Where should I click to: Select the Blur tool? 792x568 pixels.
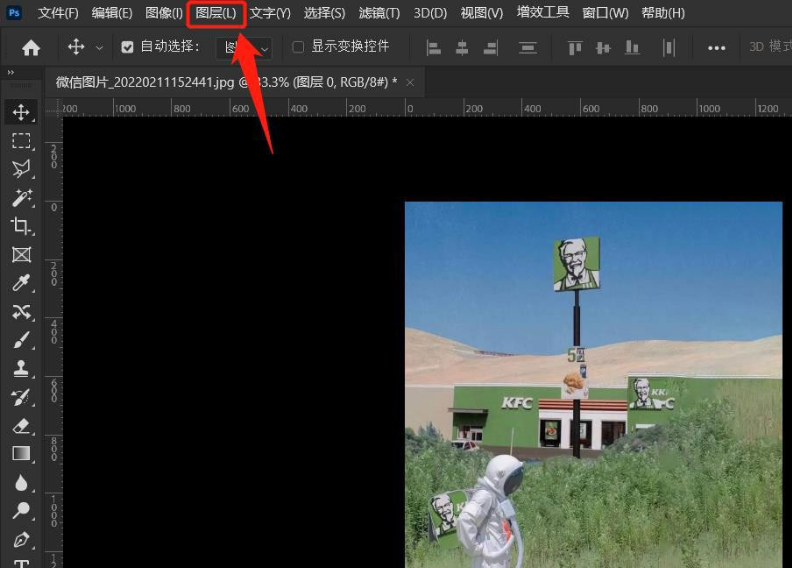[21, 483]
